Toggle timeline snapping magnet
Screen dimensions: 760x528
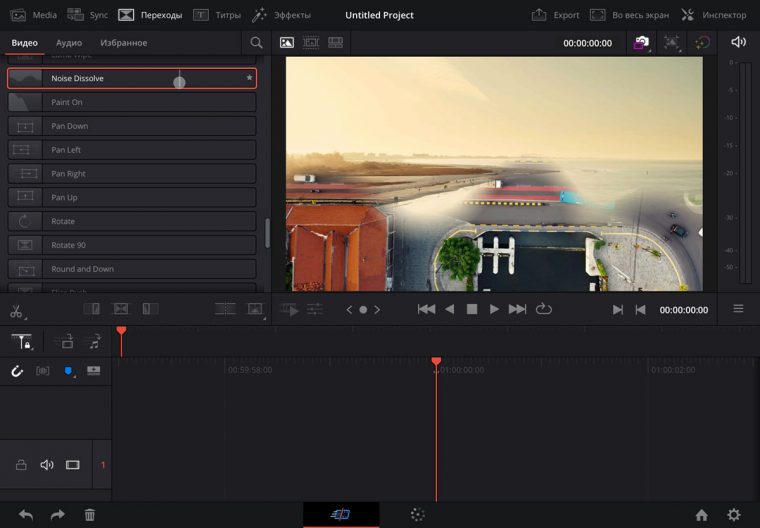point(17,370)
